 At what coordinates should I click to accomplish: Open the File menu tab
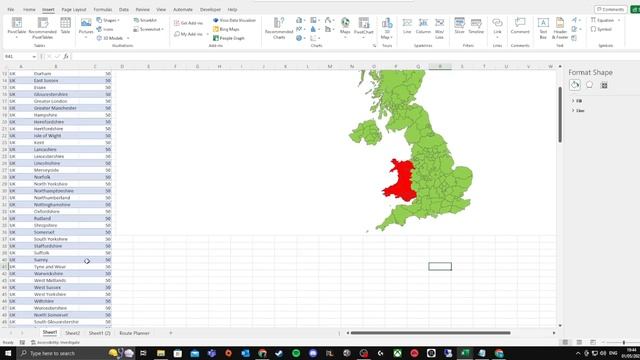tap(11, 9)
